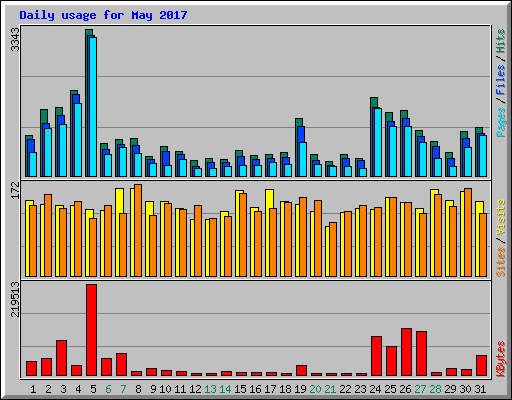Select the green weekend day 14 label
The height and width of the screenshot is (400, 512).
[225, 389]
